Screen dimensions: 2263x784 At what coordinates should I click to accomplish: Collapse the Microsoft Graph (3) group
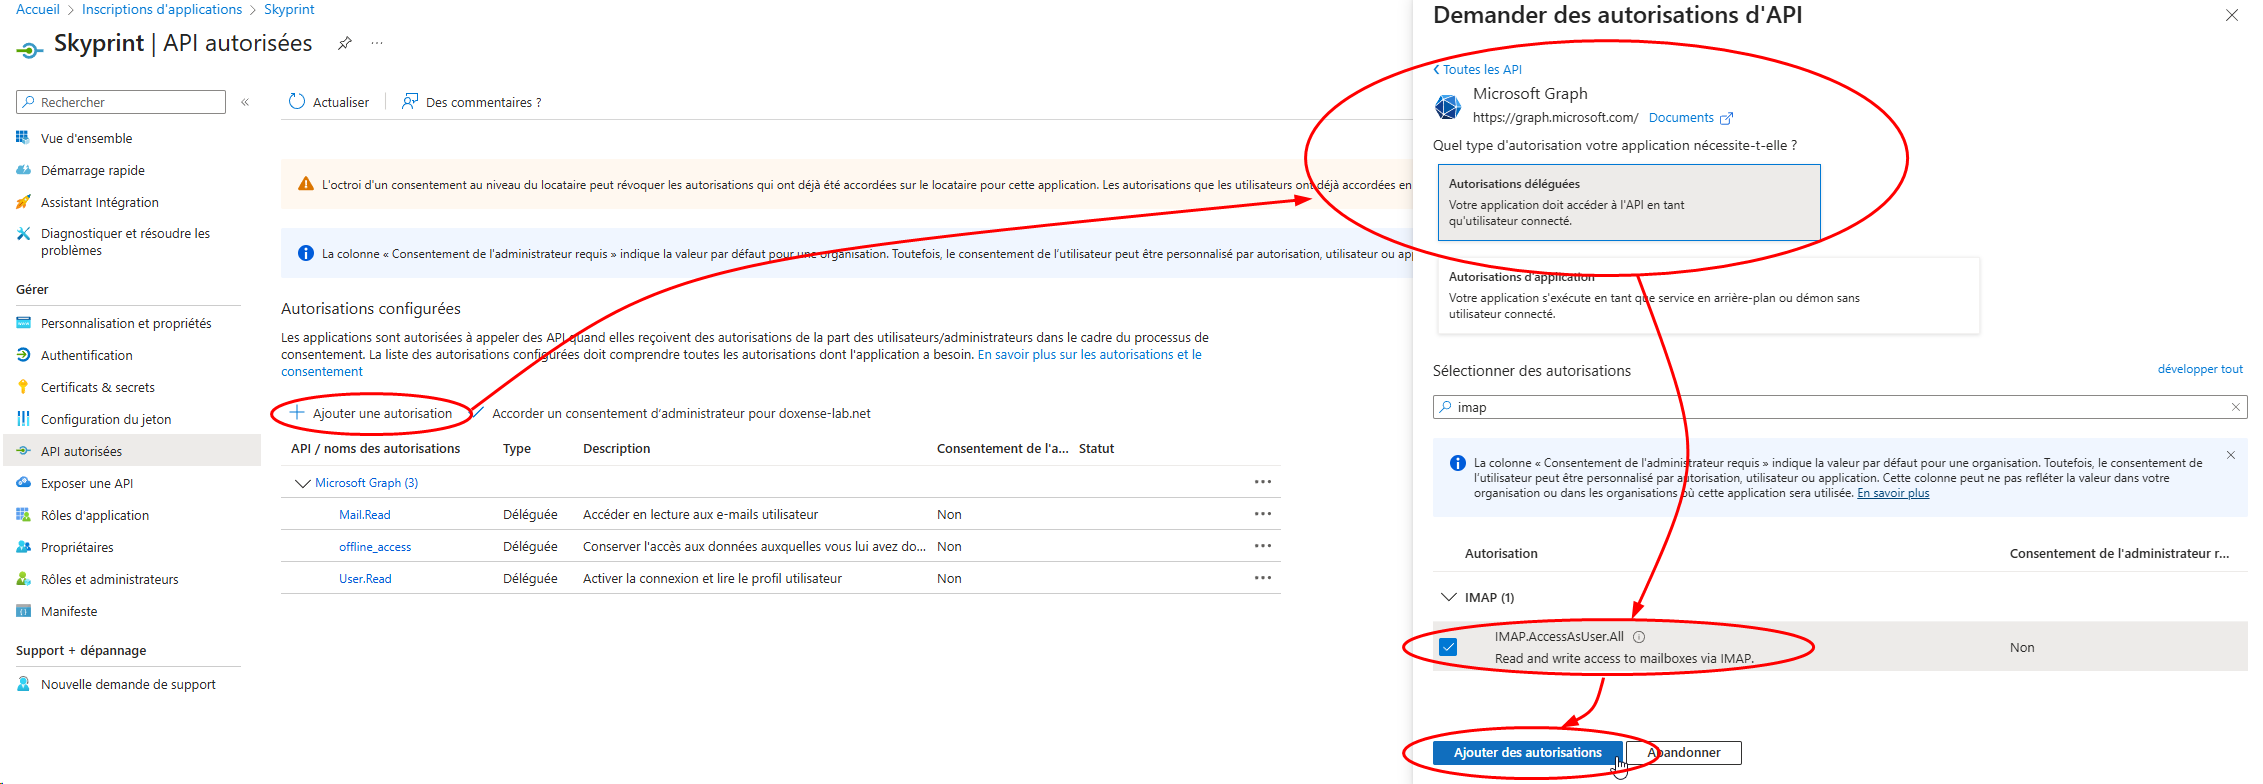[302, 483]
